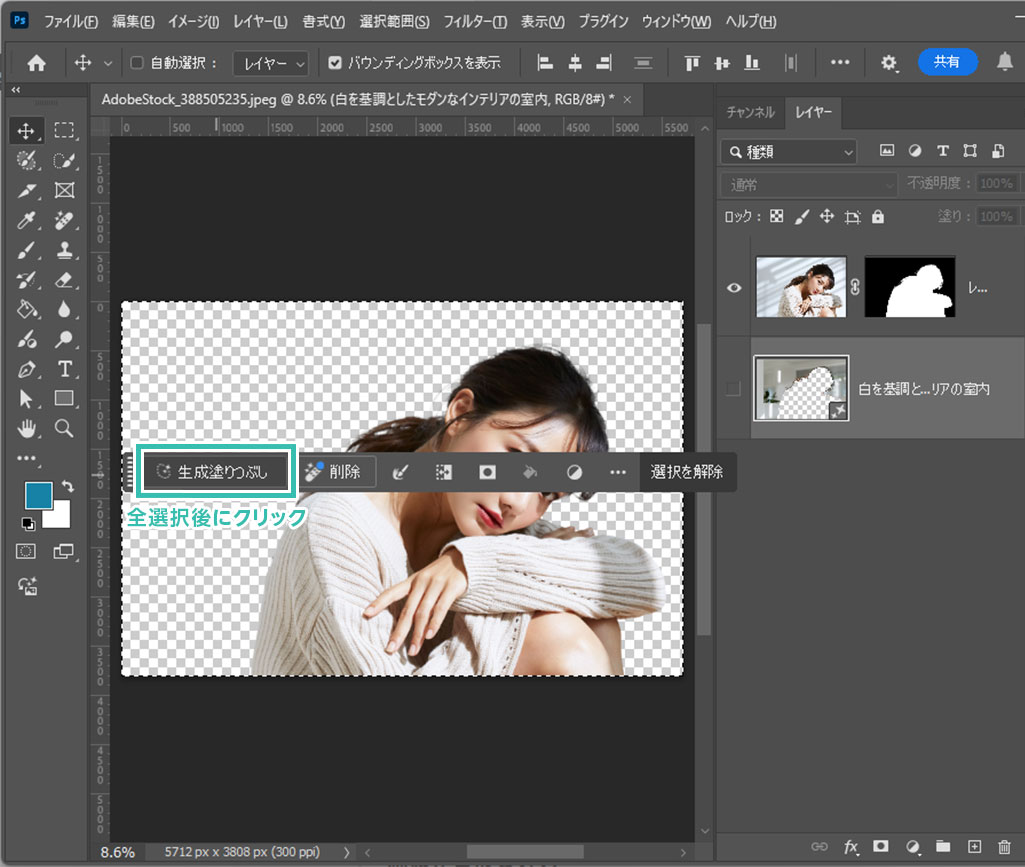
Task: Open the 選択範囲 menu
Action: coord(394,22)
